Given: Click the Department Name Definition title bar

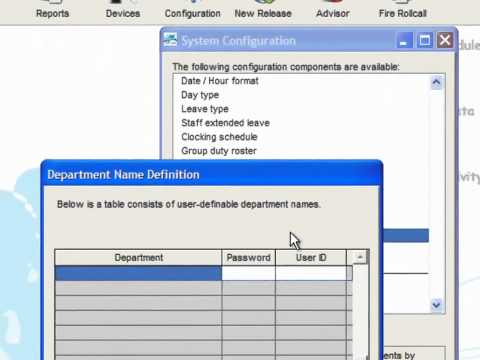Looking at the screenshot, I should tap(212, 174).
